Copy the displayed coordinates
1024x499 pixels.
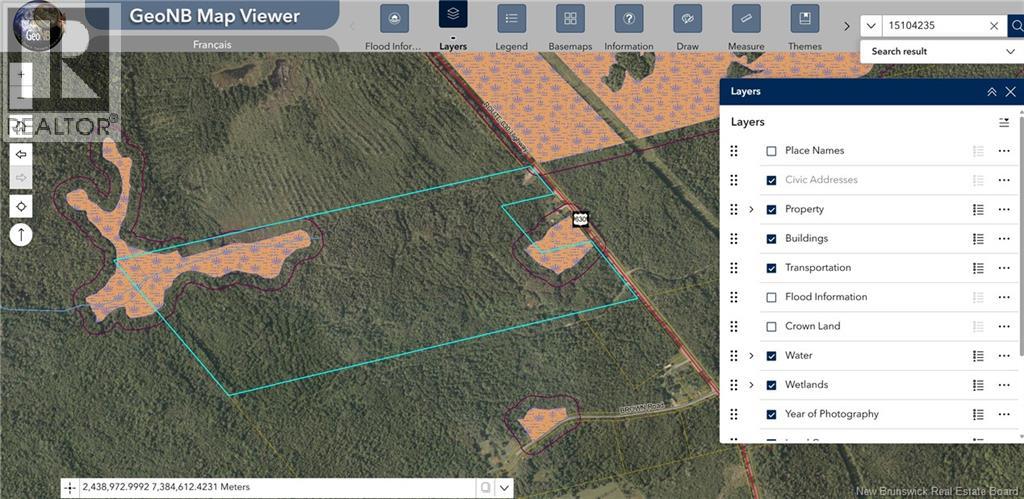coord(485,488)
